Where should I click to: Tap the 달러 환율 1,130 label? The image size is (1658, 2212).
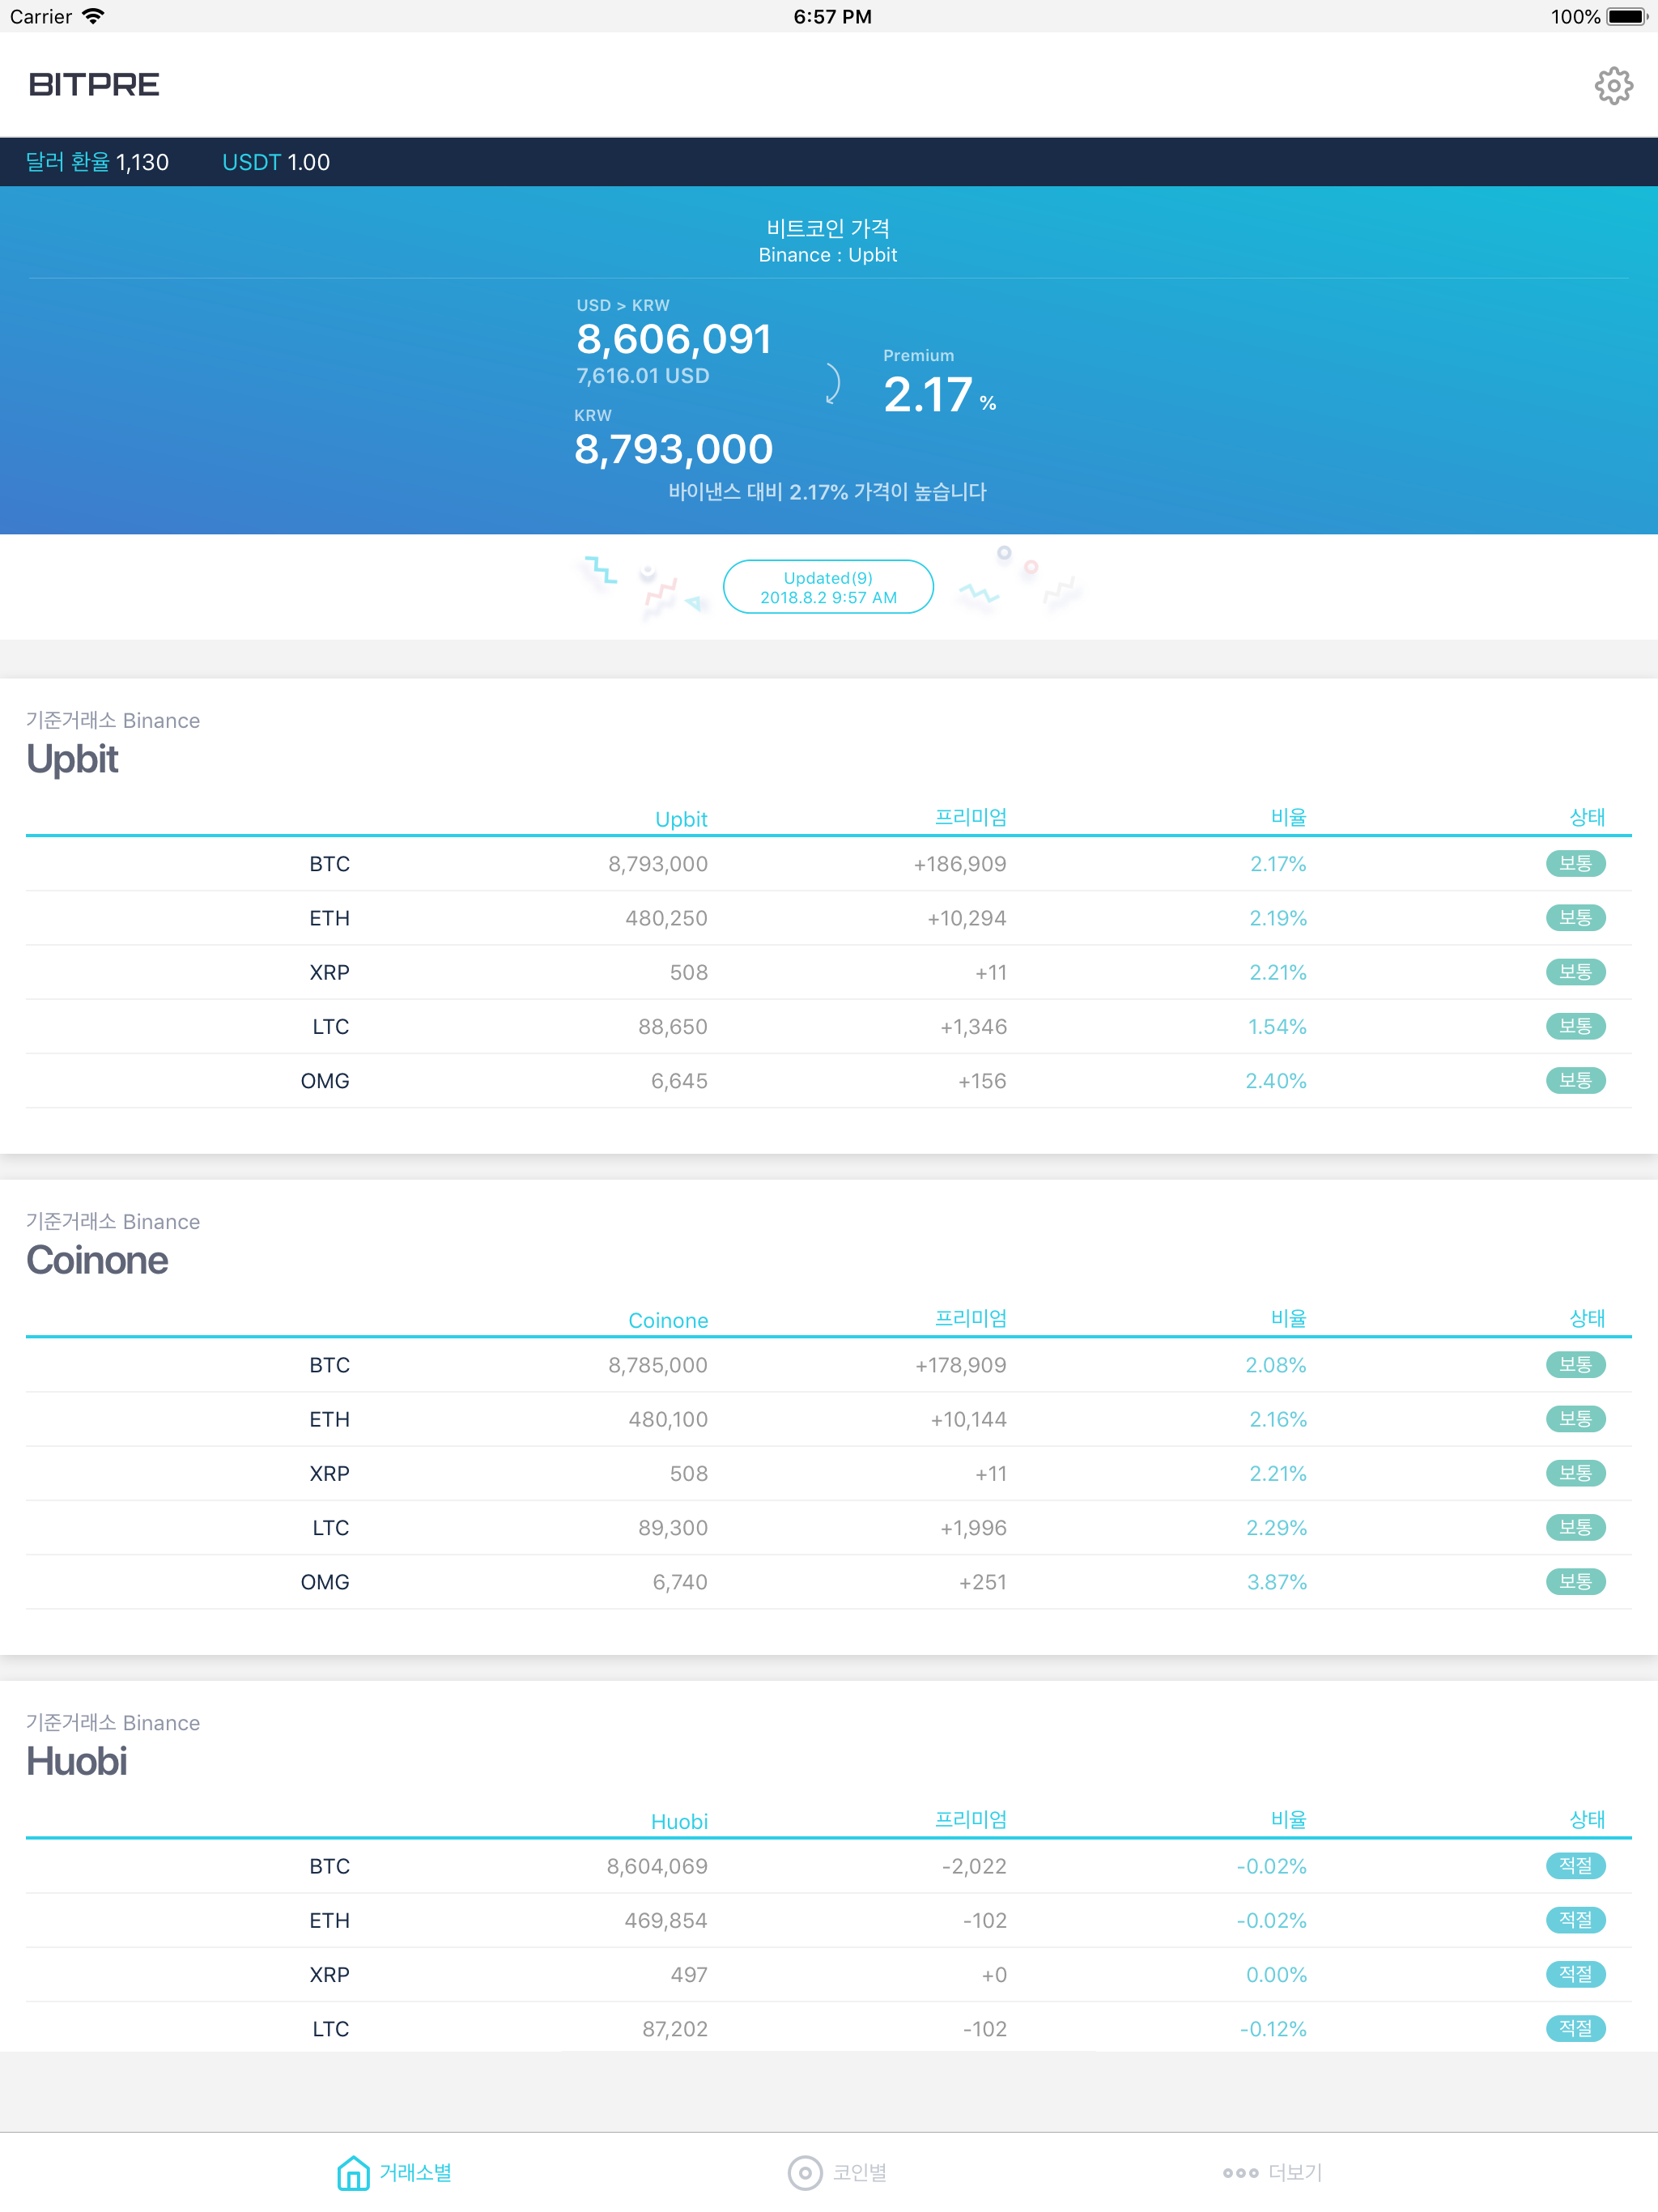coord(97,162)
